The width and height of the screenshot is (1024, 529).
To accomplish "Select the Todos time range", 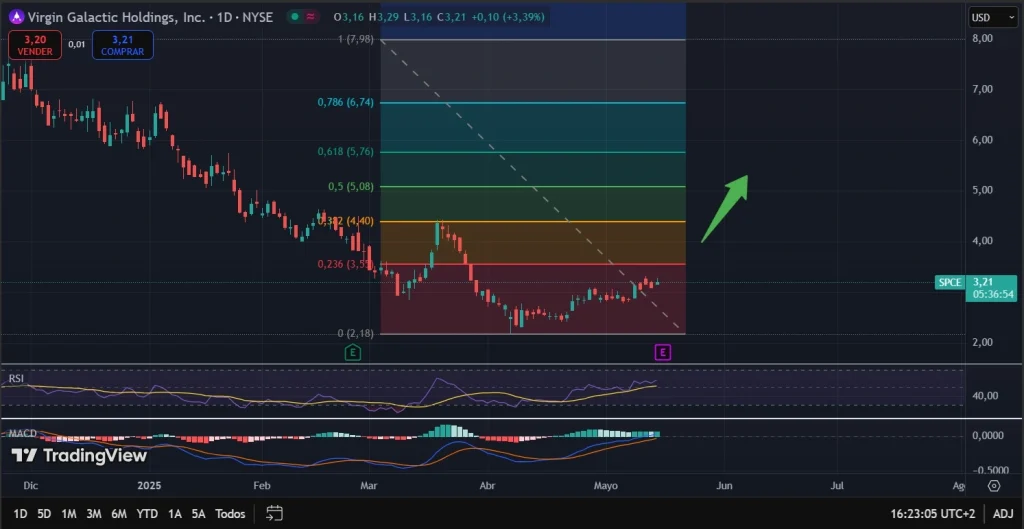I will 230,514.
